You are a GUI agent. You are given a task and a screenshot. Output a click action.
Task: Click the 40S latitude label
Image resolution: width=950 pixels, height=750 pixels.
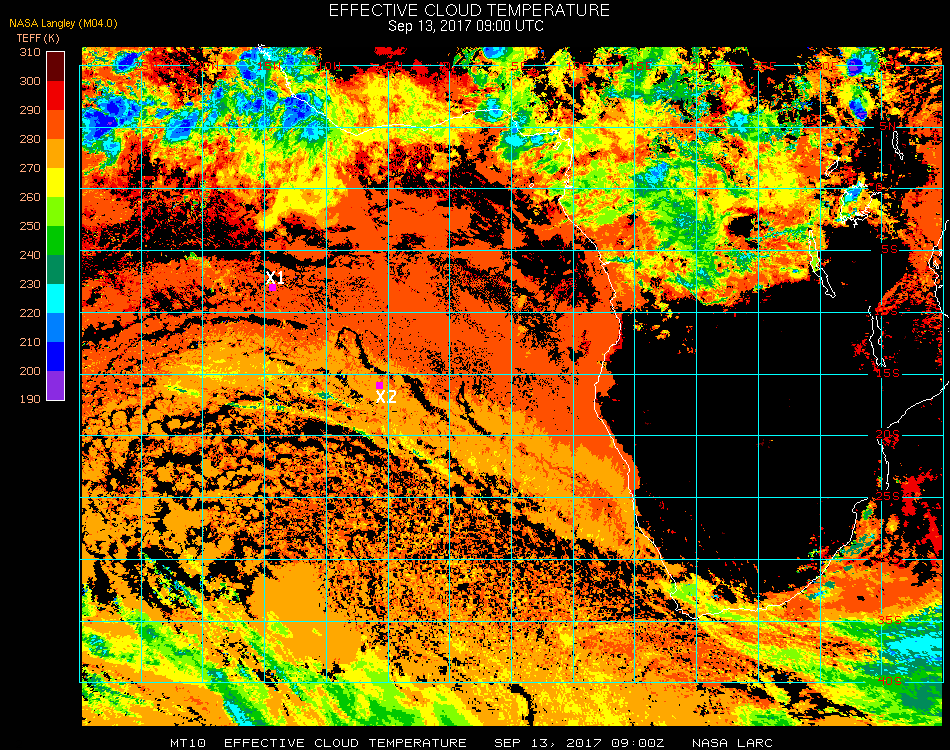[x=889, y=681]
